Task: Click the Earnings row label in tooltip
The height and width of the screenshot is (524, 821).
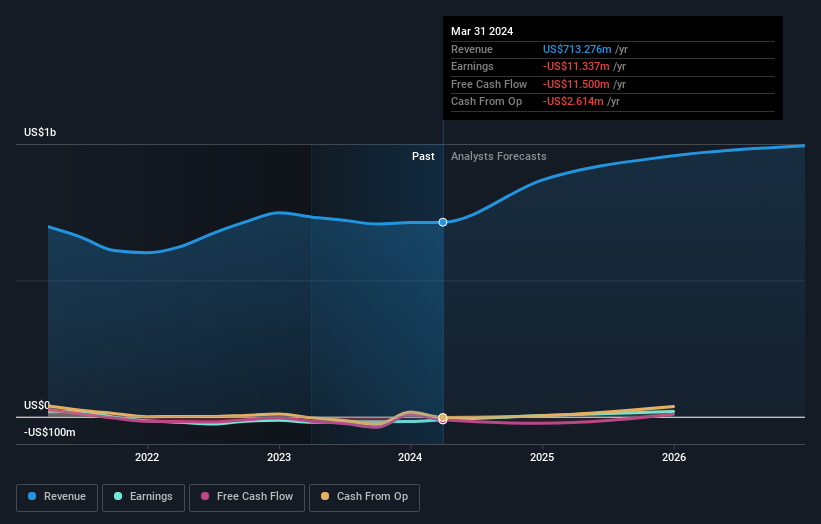Action: click(472, 66)
